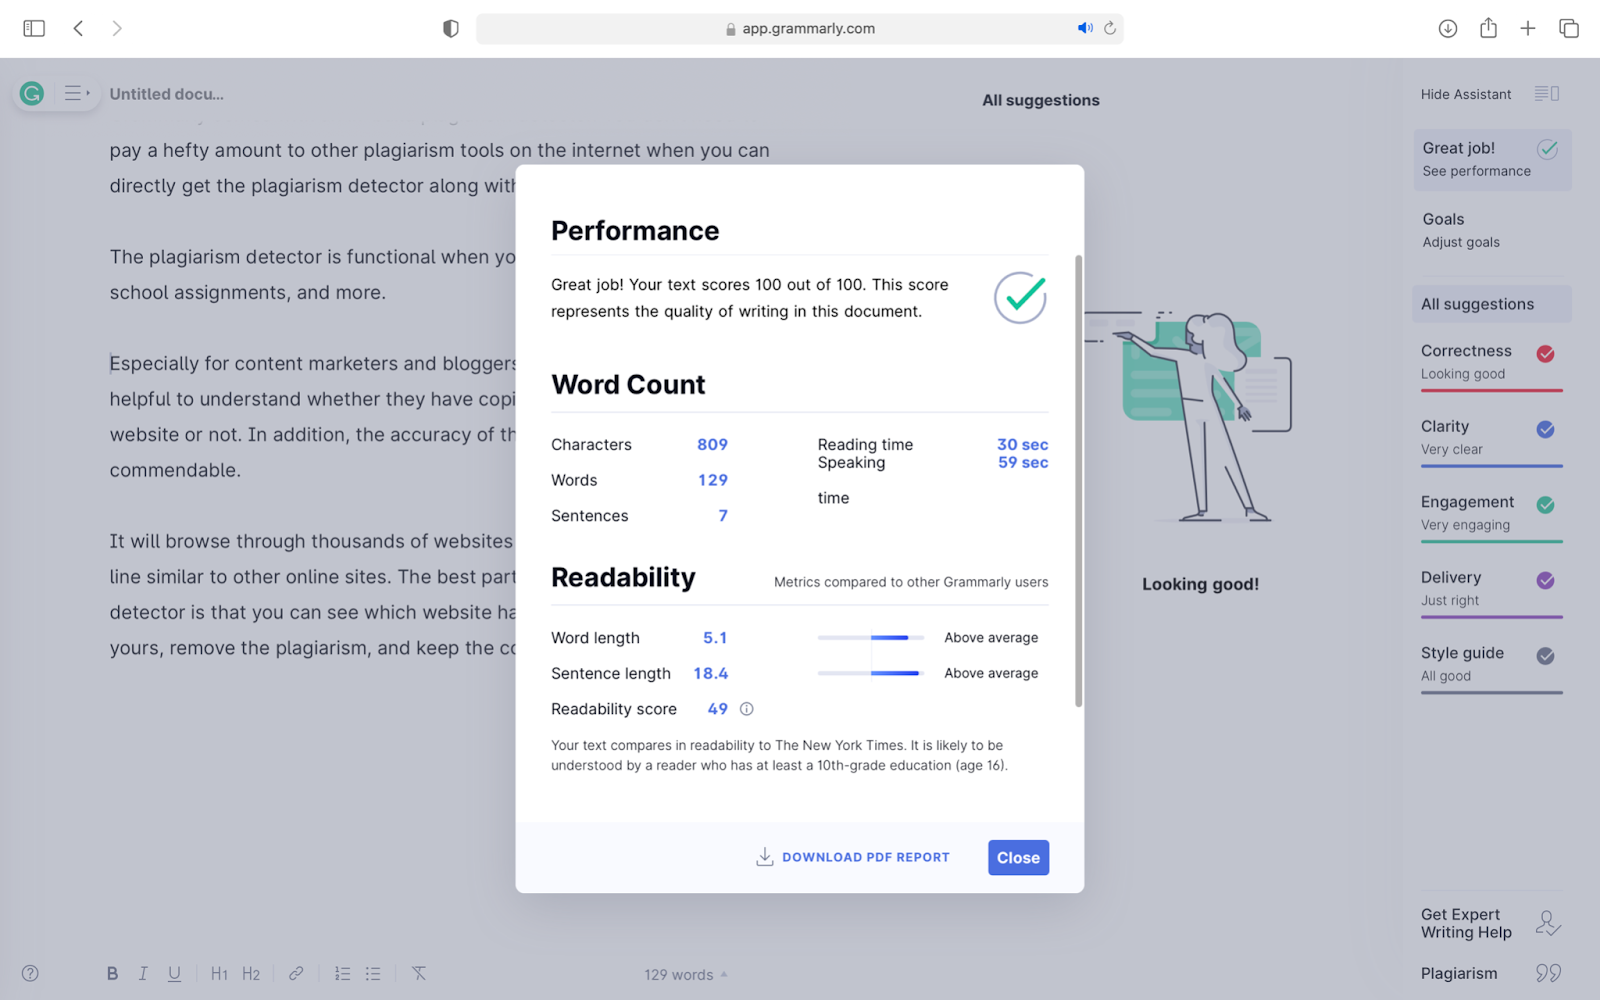1600x1000 pixels.
Task: Mute tab audio speaker icon
Action: click(1085, 28)
